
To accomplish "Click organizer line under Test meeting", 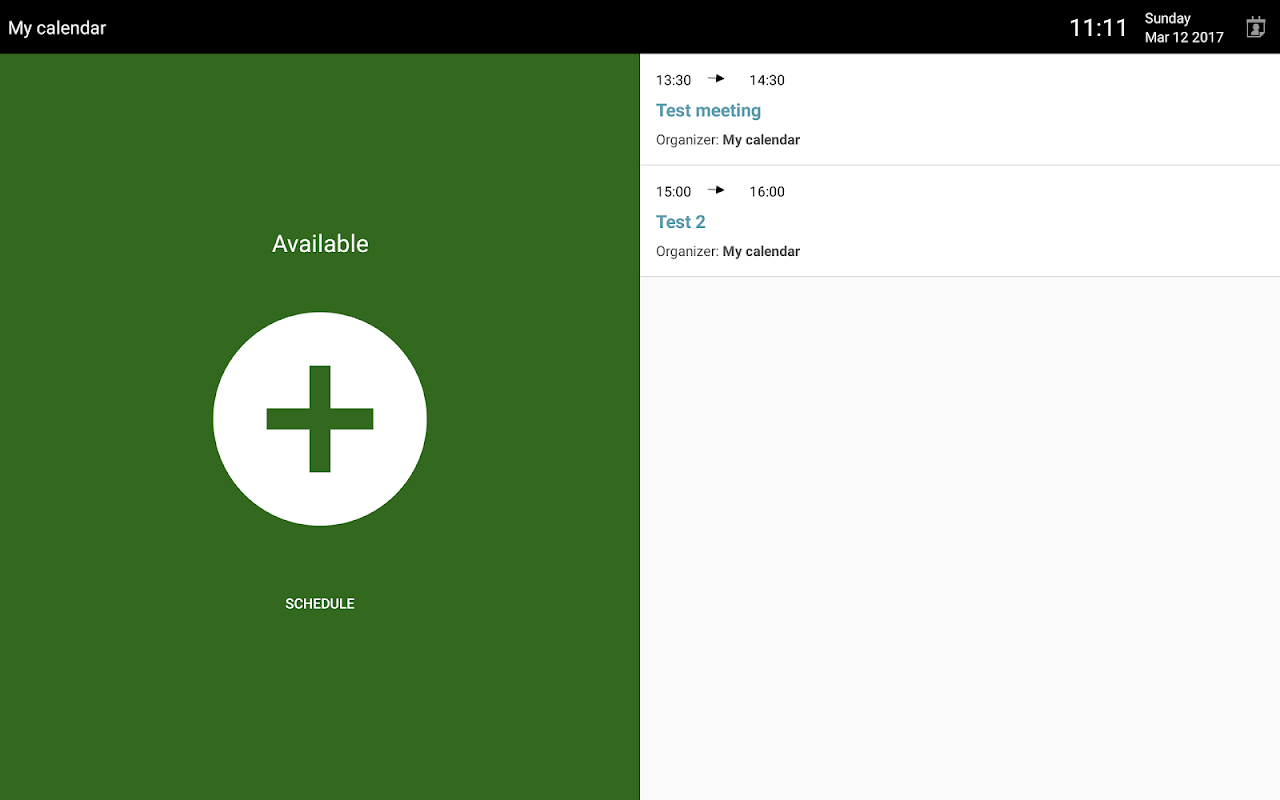I will [x=728, y=140].
